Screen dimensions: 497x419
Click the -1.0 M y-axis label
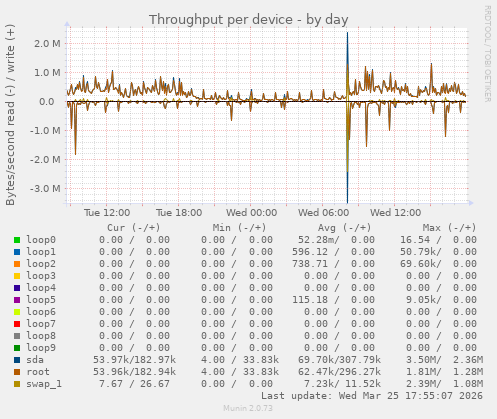pyautogui.click(x=45, y=131)
